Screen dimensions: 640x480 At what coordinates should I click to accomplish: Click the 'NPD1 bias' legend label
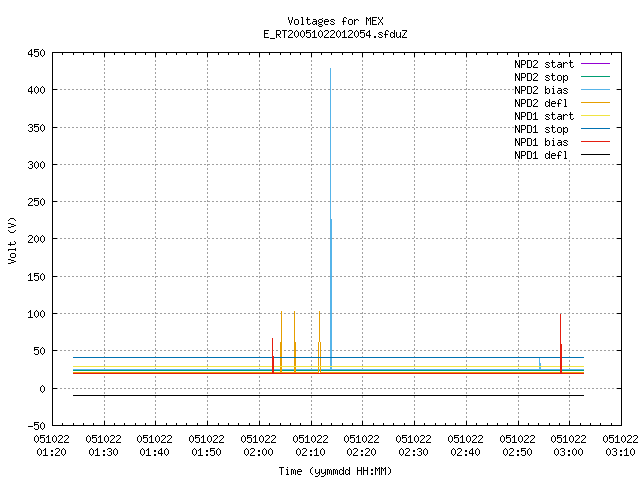[541, 142]
